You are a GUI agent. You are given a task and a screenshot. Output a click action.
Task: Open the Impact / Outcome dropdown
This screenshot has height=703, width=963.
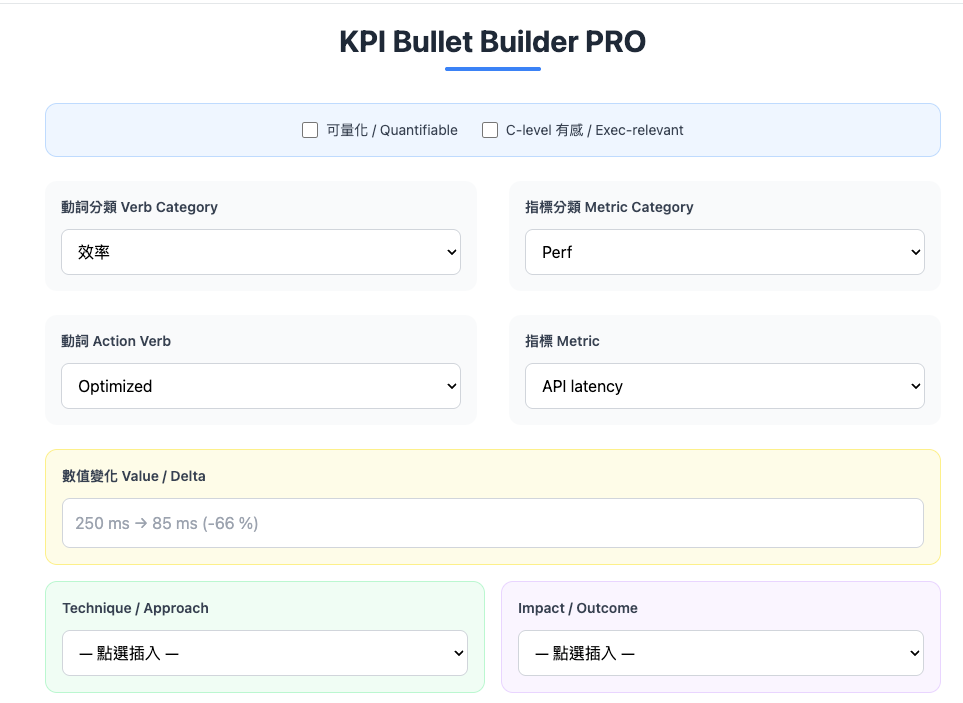click(x=721, y=653)
